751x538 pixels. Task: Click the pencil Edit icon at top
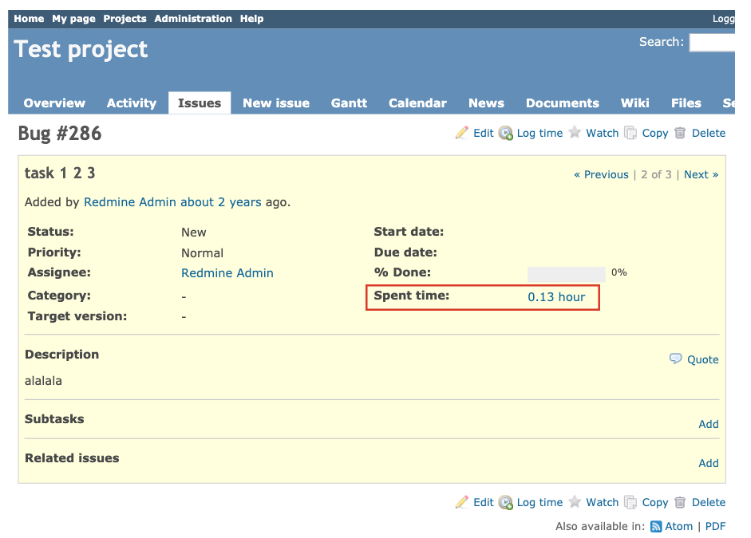click(x=461, y=133)
